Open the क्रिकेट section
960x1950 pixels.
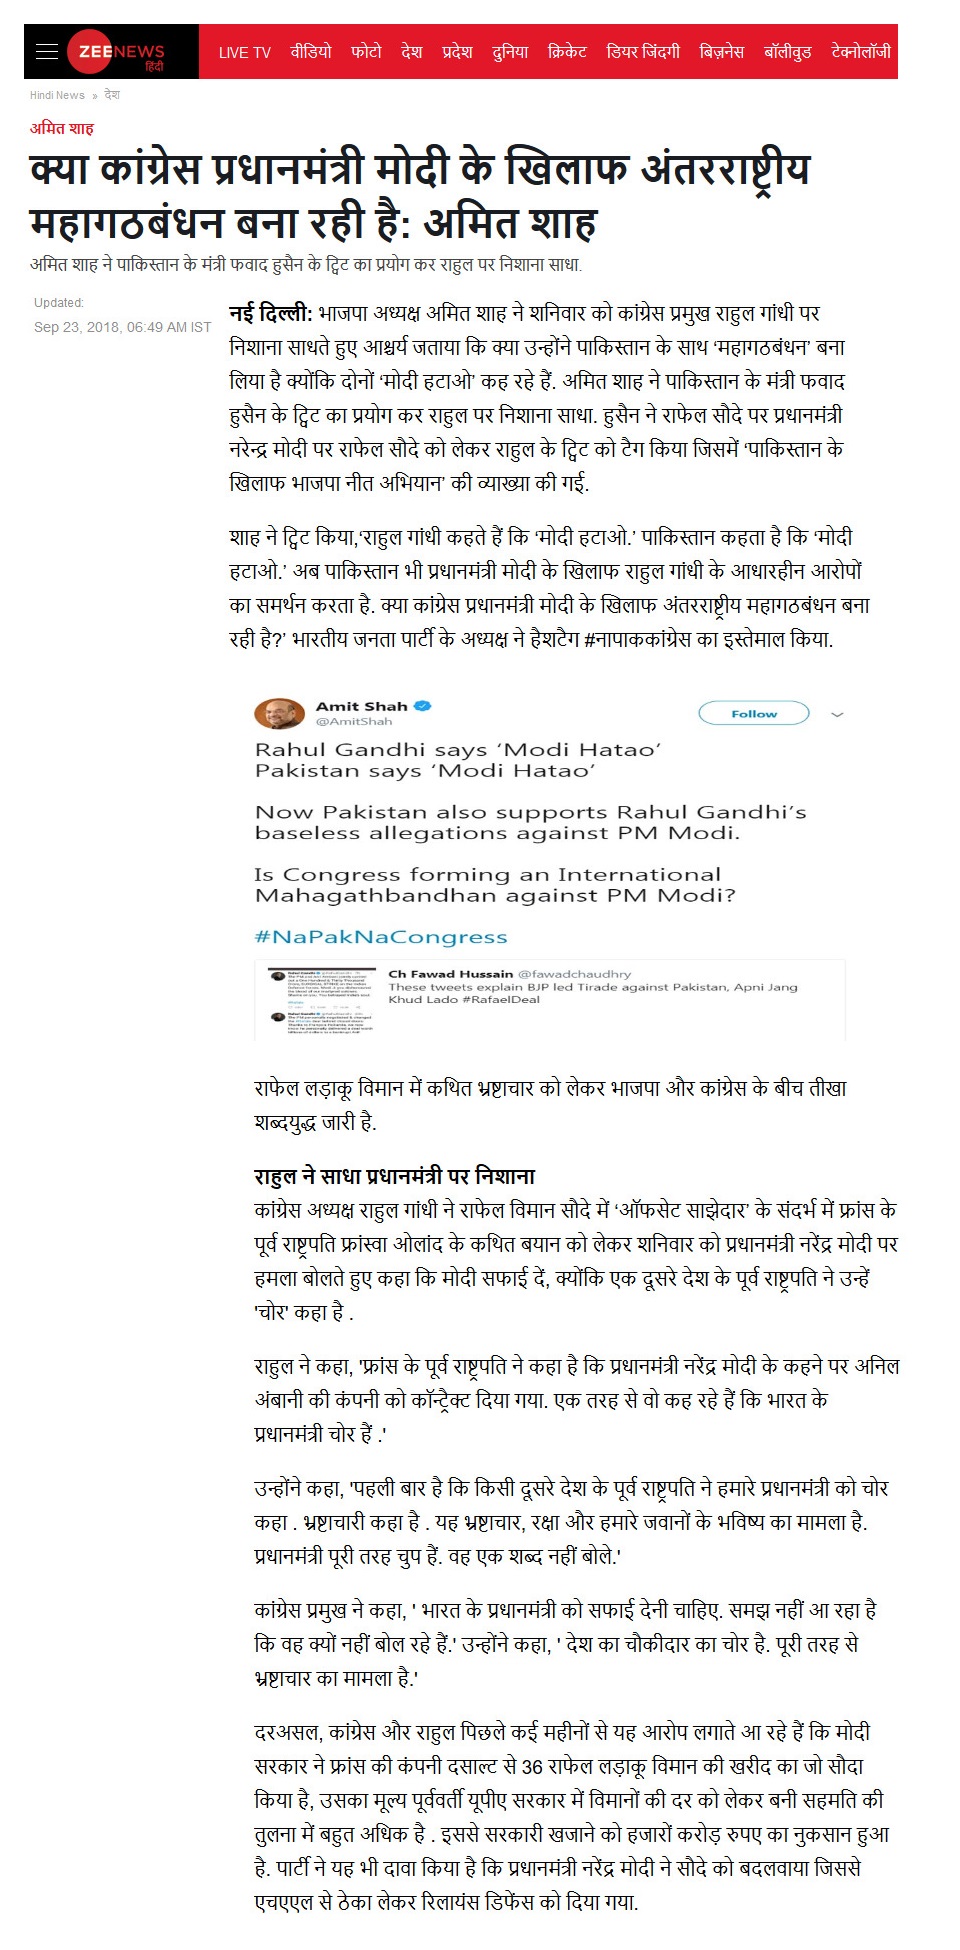tap(567, 51)
